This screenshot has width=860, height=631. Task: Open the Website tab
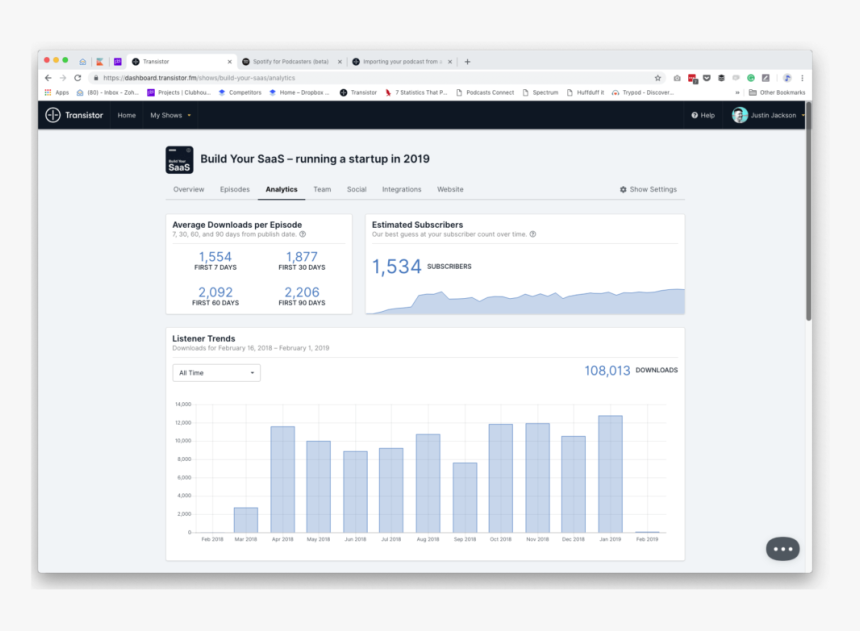coord(450,189)
